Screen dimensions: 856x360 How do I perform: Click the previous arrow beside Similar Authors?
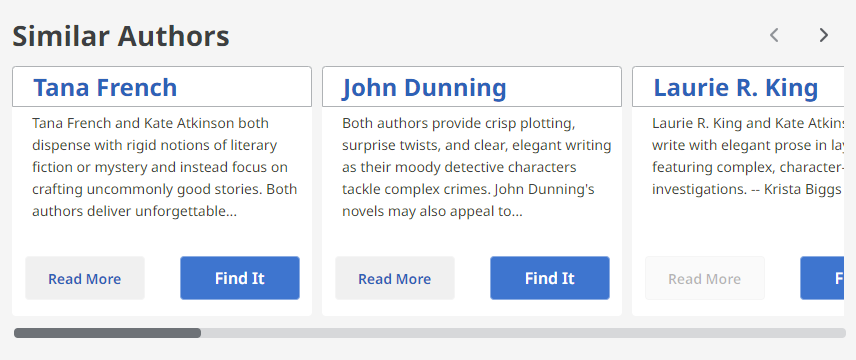(x=774, y=35)
